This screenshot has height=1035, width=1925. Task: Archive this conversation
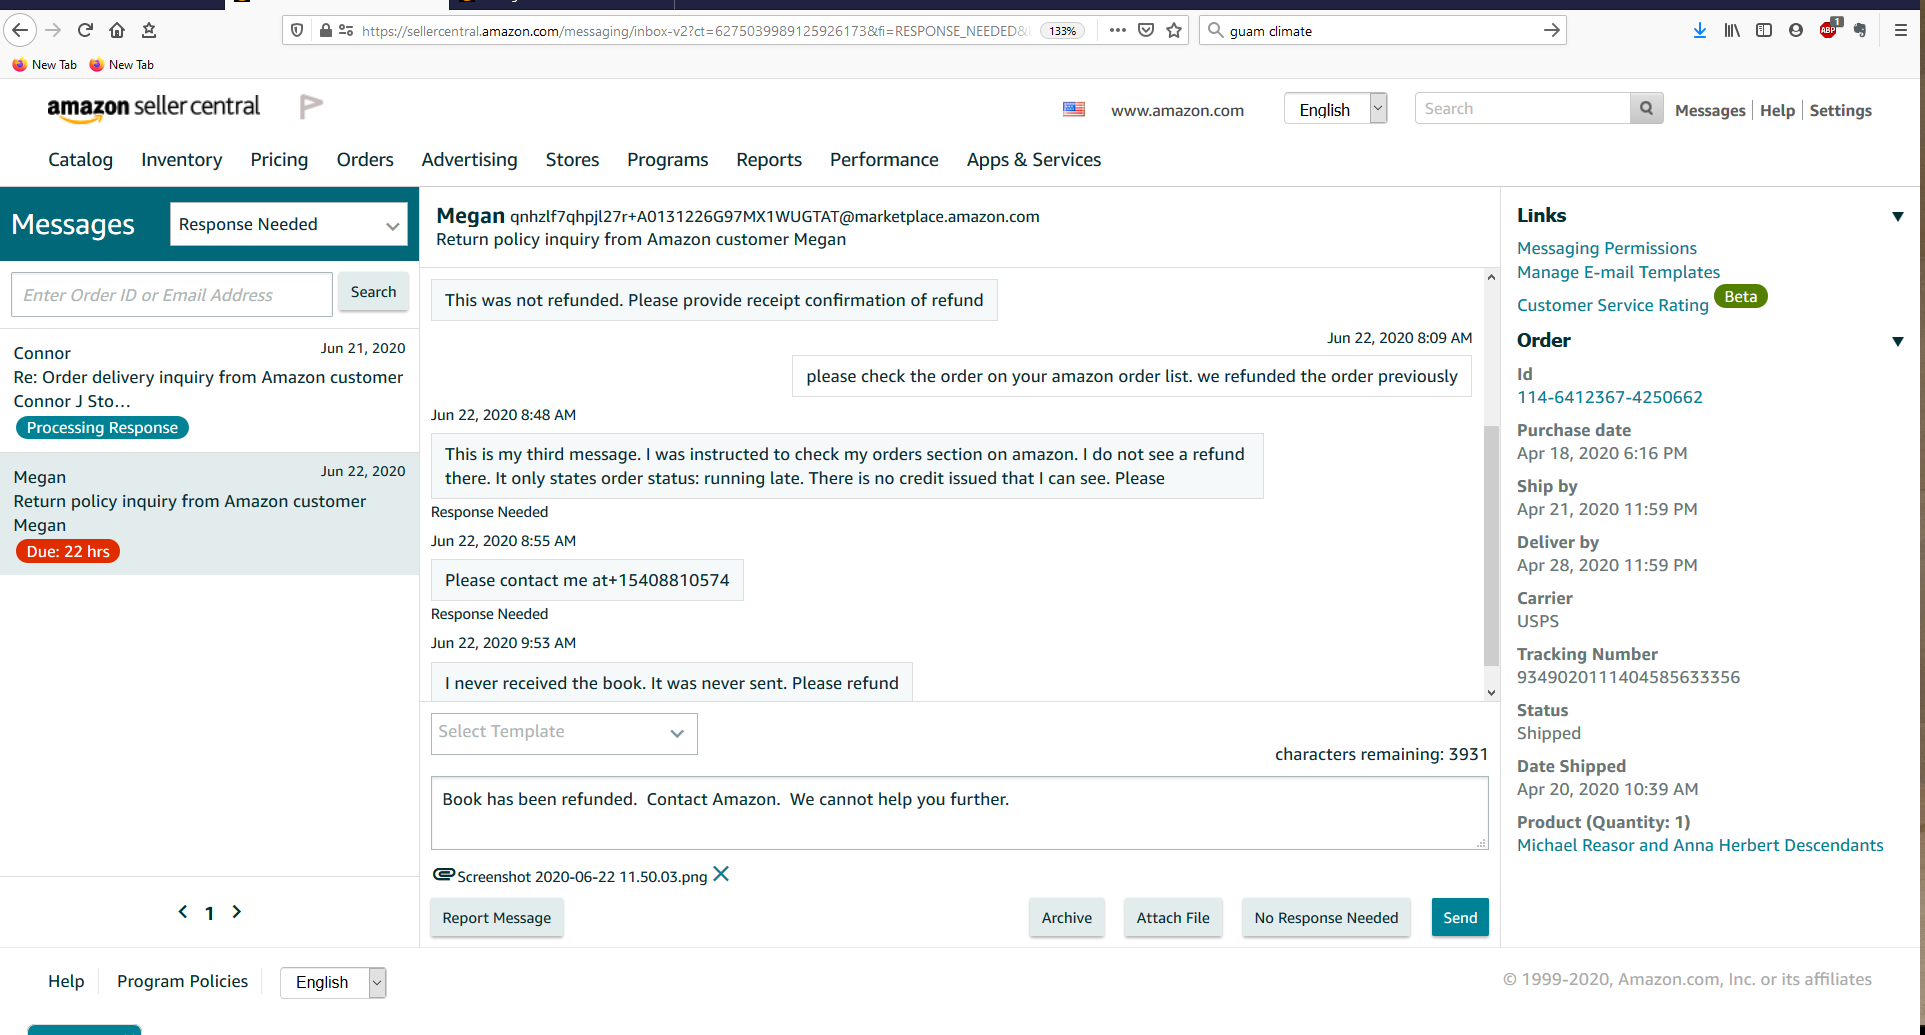1067,917
